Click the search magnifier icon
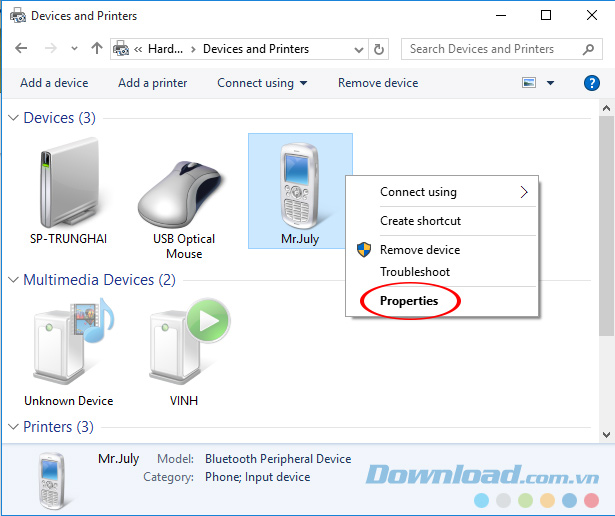 click(x=588, y=49)
